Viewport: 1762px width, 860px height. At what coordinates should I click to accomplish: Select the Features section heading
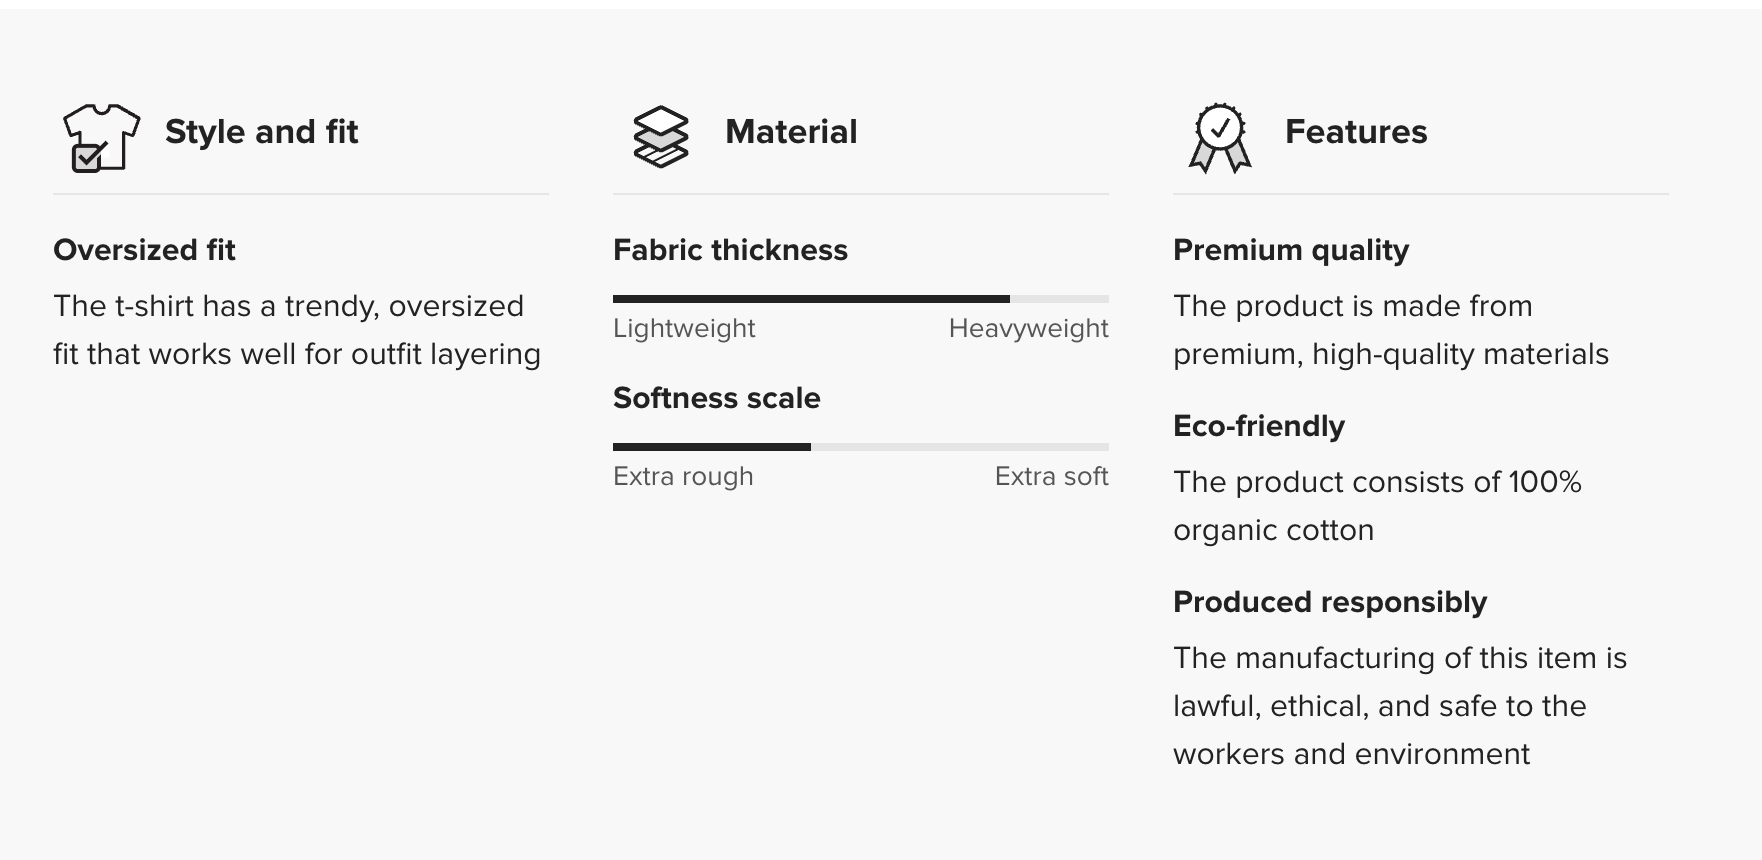(x=1355, y=132)
